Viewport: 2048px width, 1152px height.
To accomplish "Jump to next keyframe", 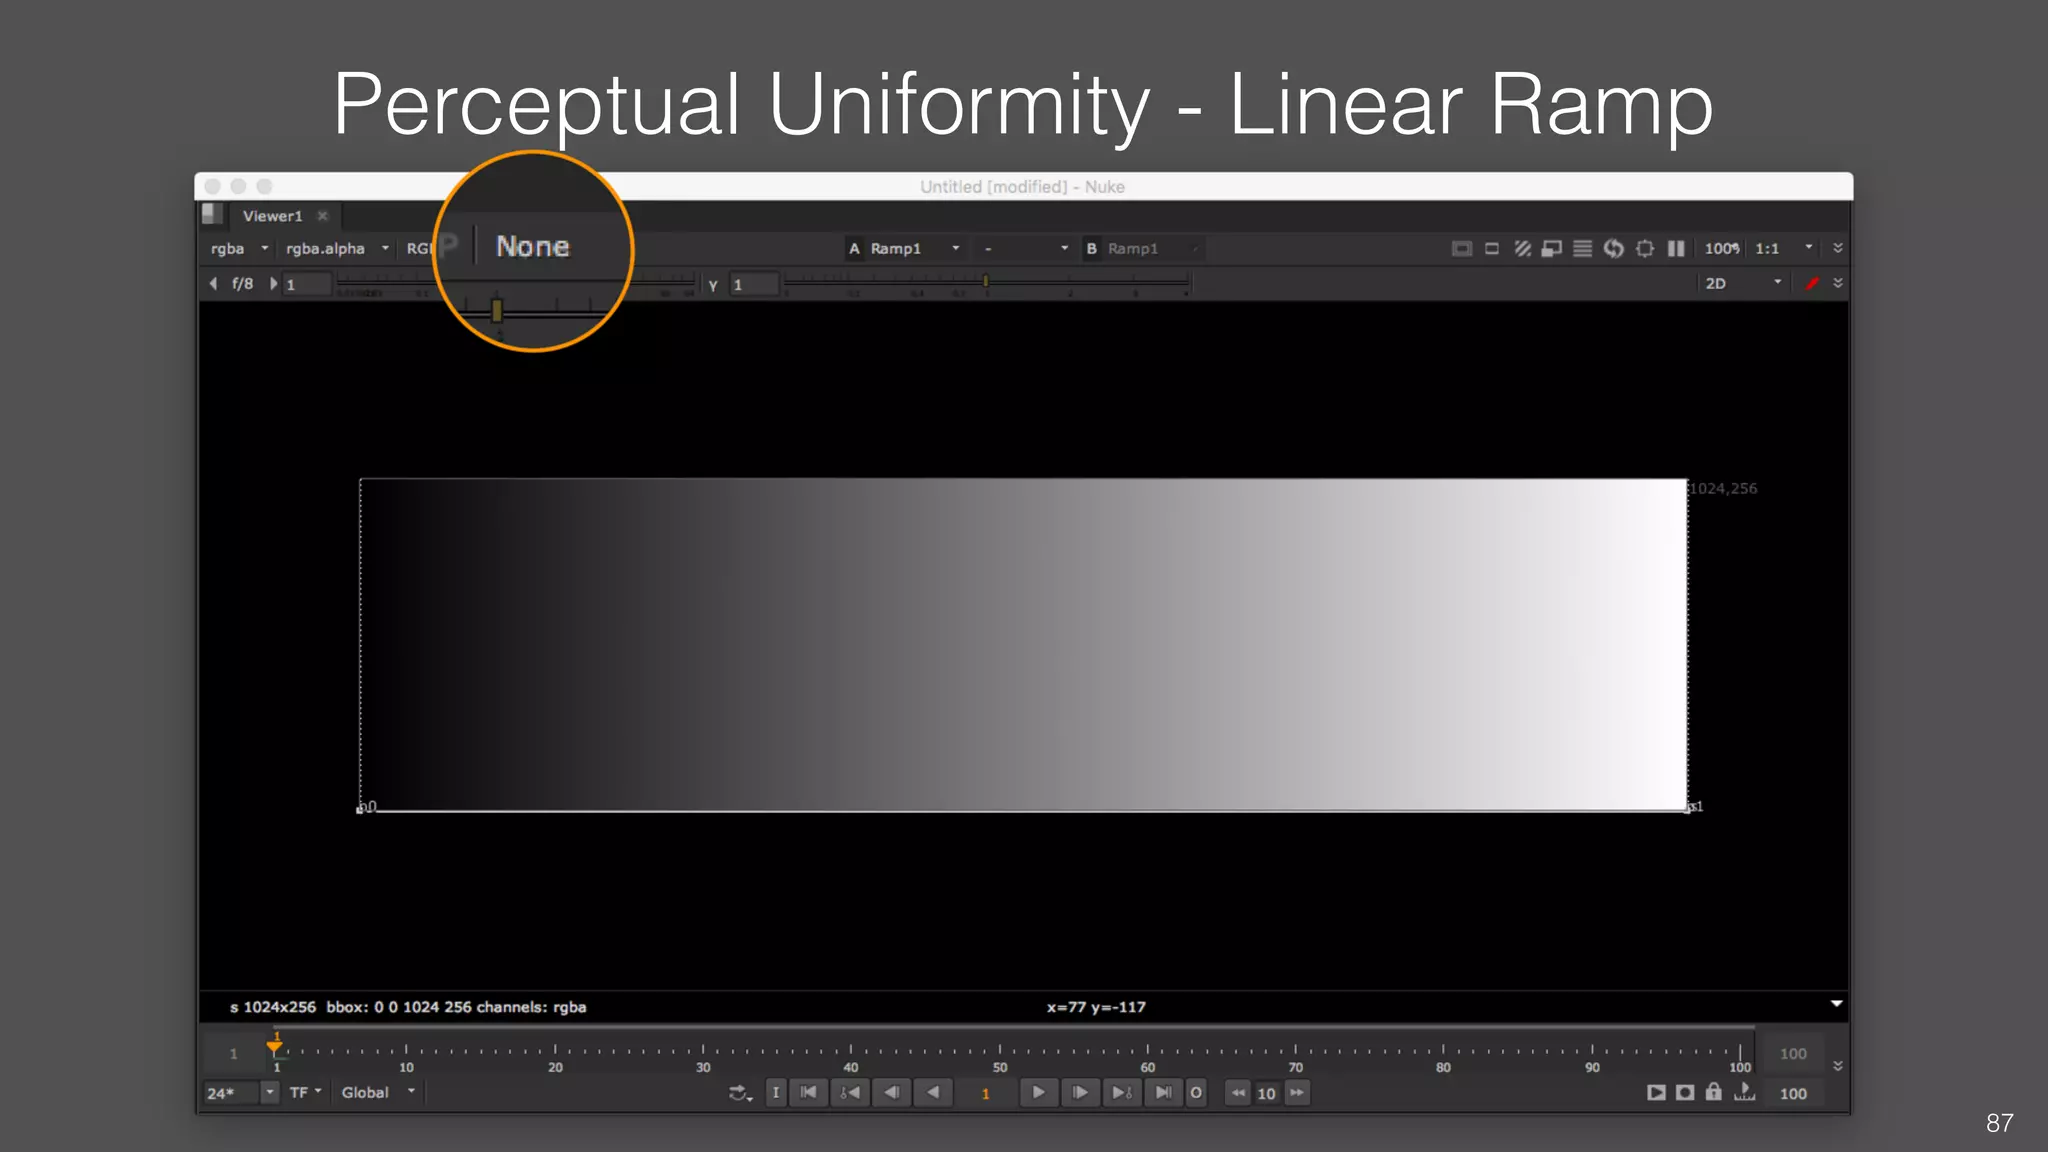I will [x=1121, y=1093].
